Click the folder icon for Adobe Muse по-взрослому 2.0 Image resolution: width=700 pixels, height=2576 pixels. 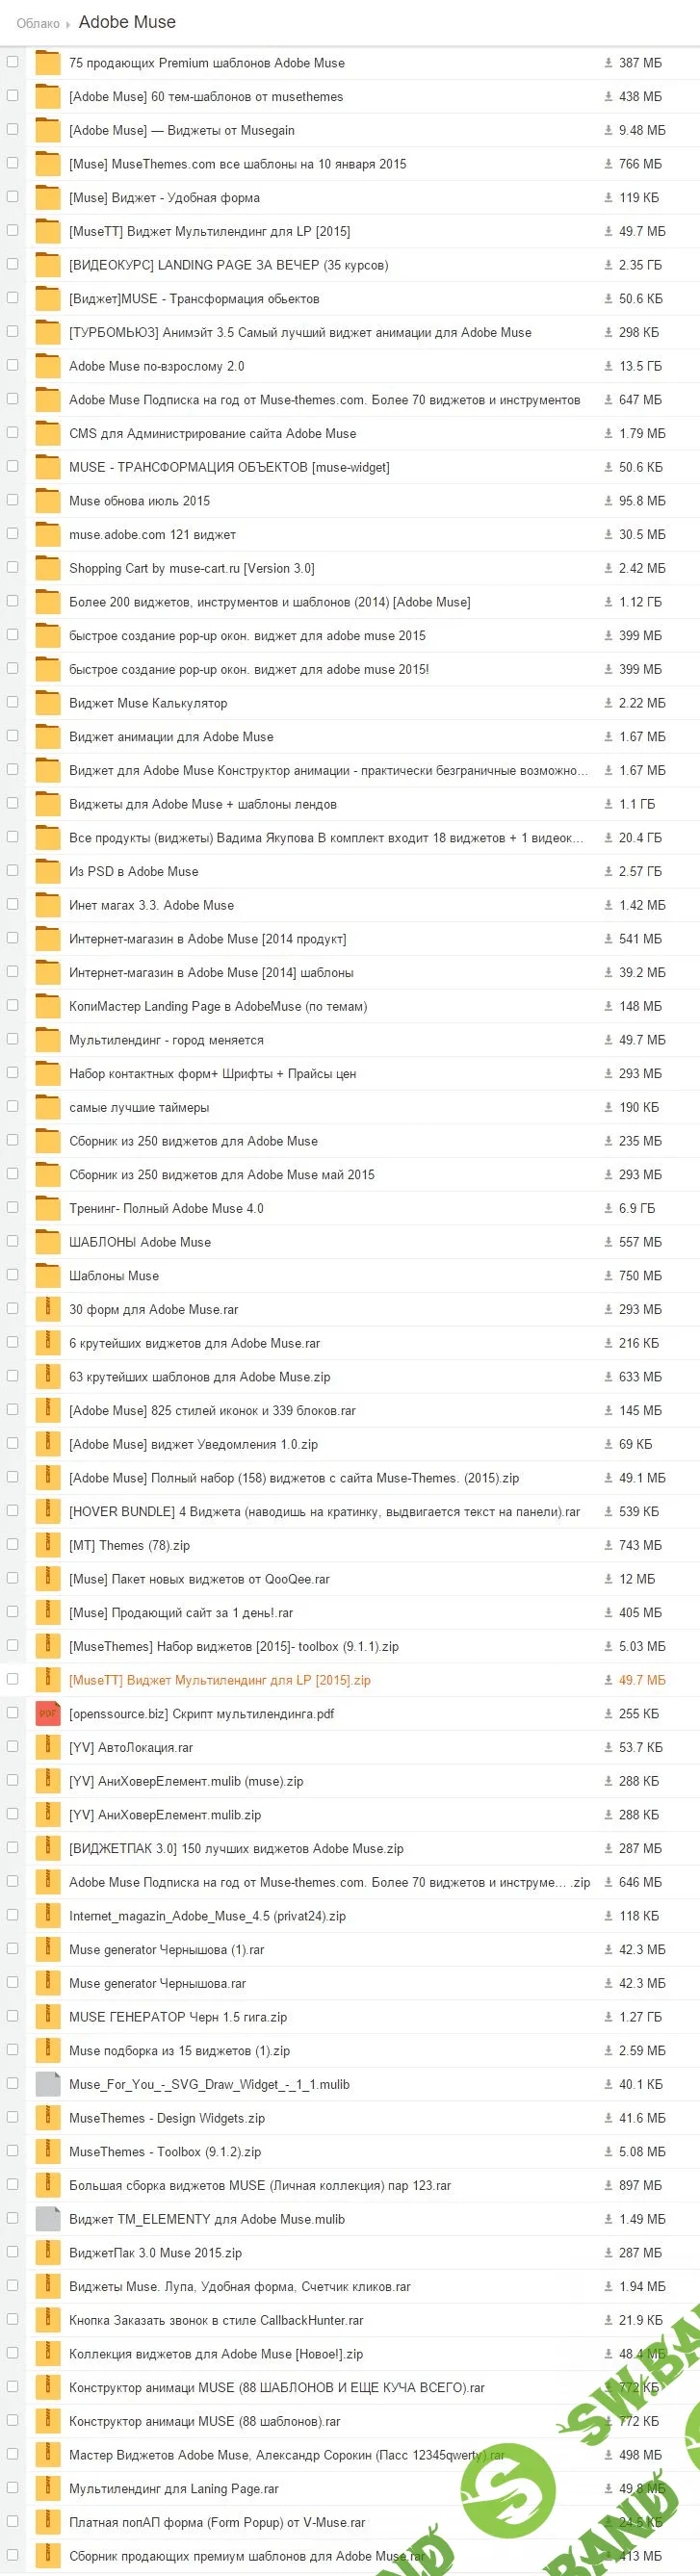[x=47, y=366]
